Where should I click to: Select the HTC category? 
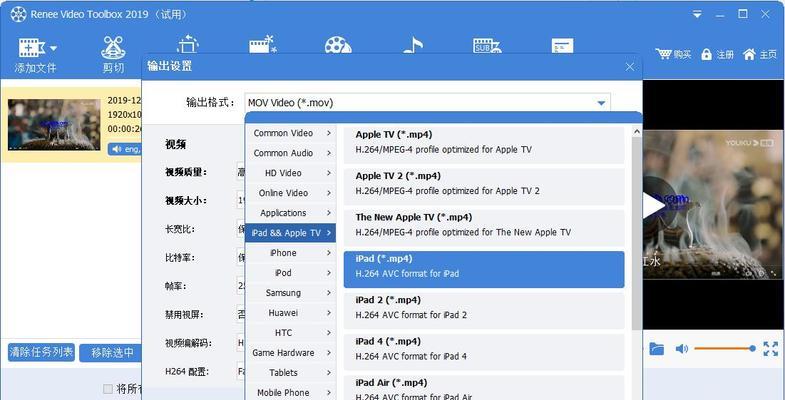(290, 333)
